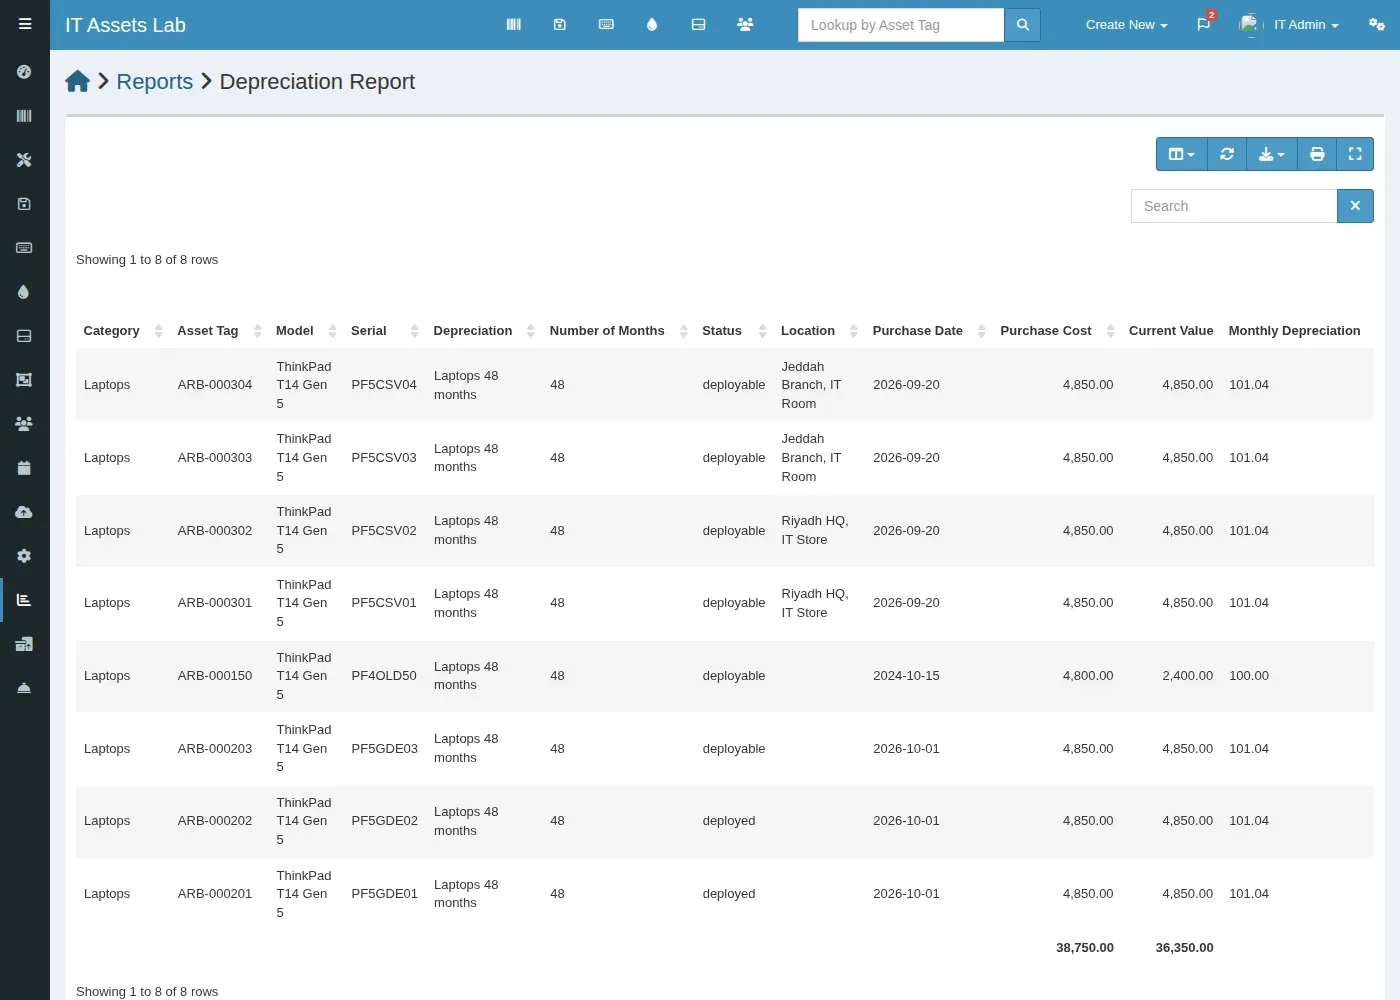
Task: Click the People icon in top bar
Action: tap(745, 24)
